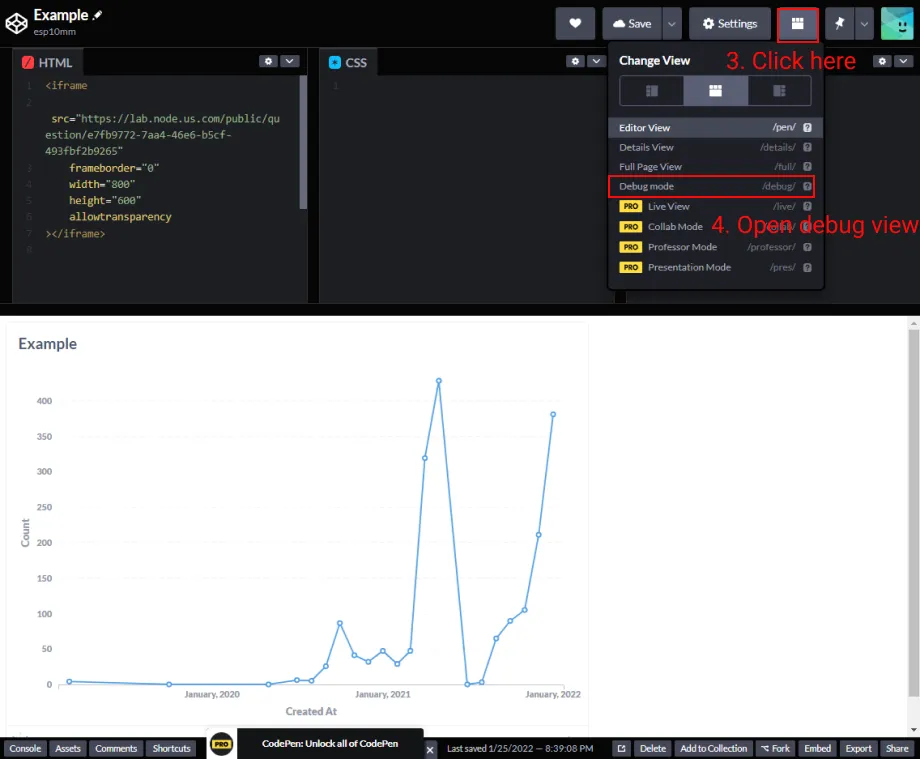
Task: Click the pencil icon to edit pen title
Action: [x=97, y=15]
